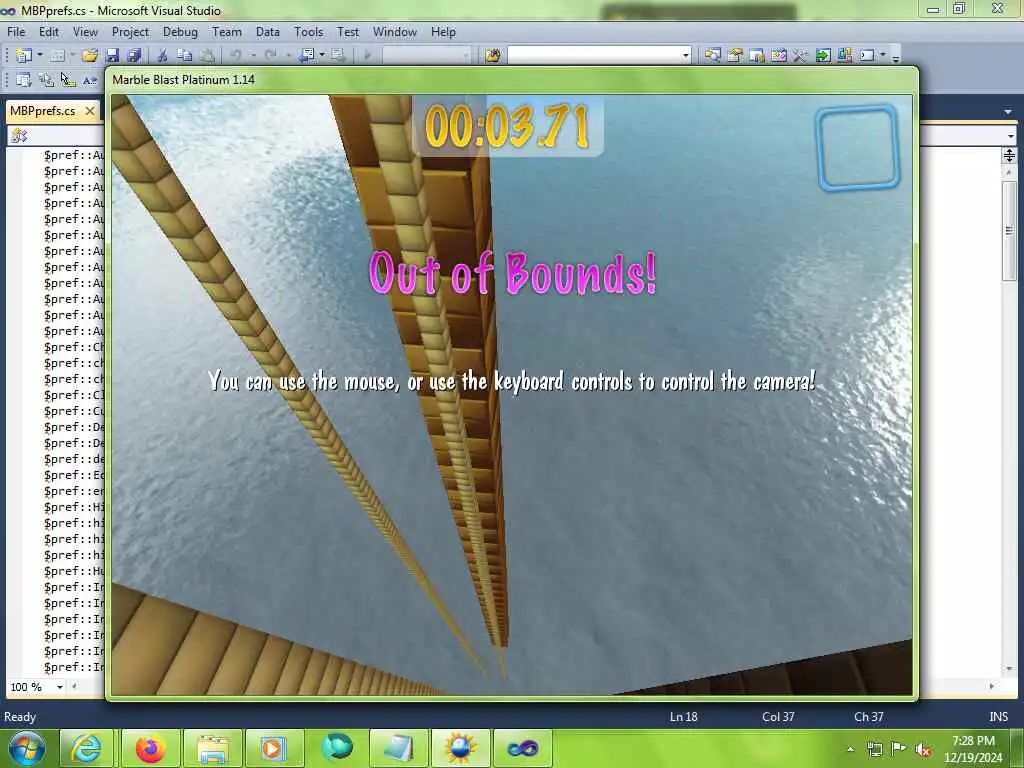Close the MBPprefs.cs tab

(x=90, y=111)
